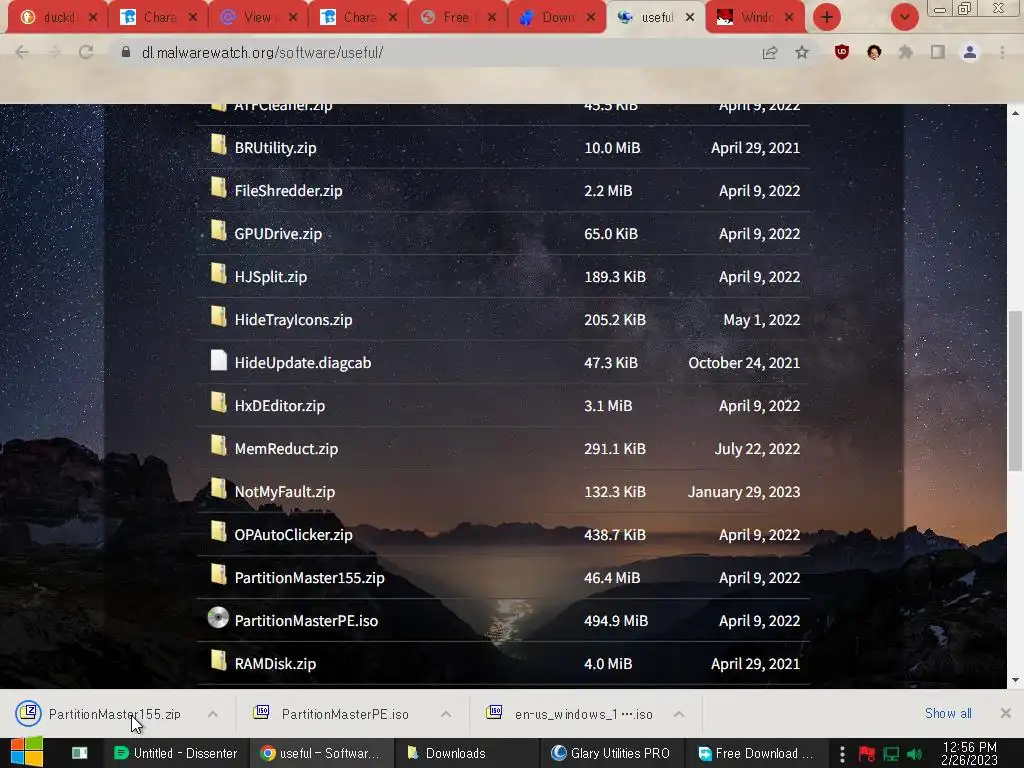Toggle the browser side panel icon
The width and height of the screenshot is (1024, 768).
(x=938, y=52)
